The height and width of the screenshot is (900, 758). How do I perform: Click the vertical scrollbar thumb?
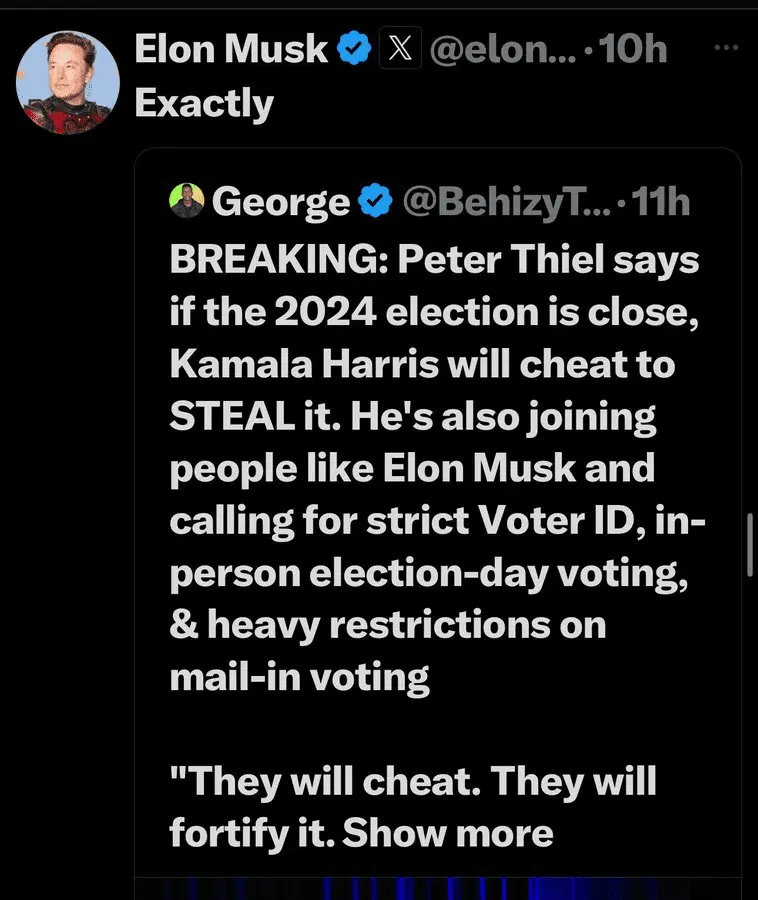(750, 545)
